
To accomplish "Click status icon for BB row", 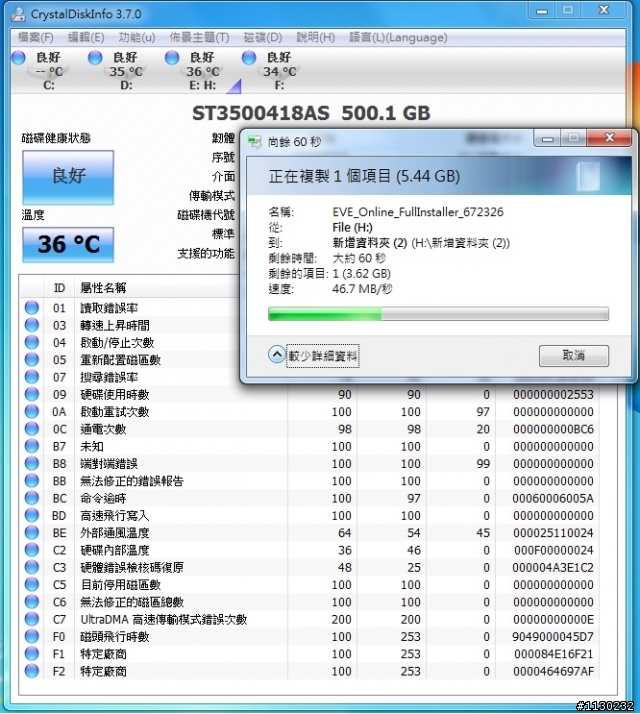I will click(x=31, y=481).
